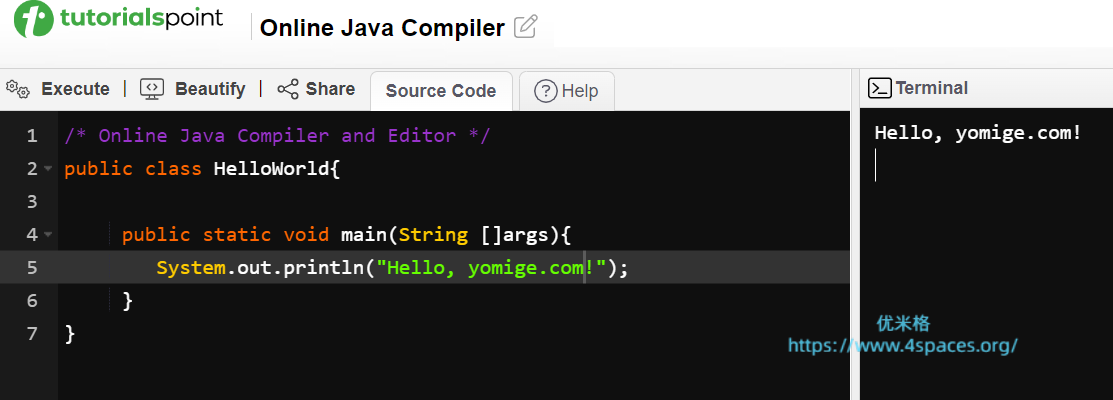Switch to the Source Code tab

440,91
